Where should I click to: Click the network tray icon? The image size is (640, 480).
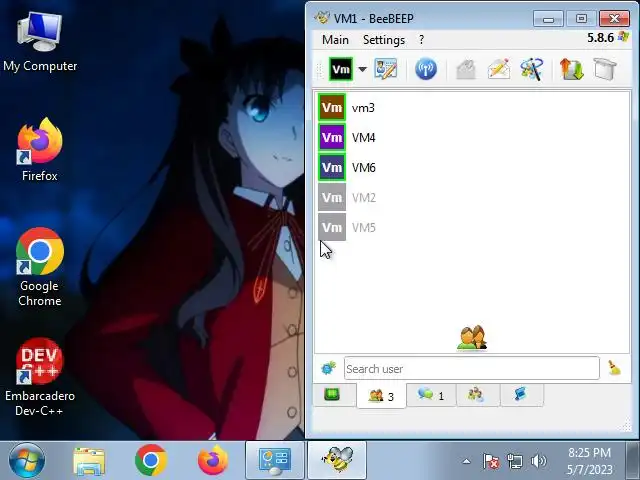[x=515, y=462]
